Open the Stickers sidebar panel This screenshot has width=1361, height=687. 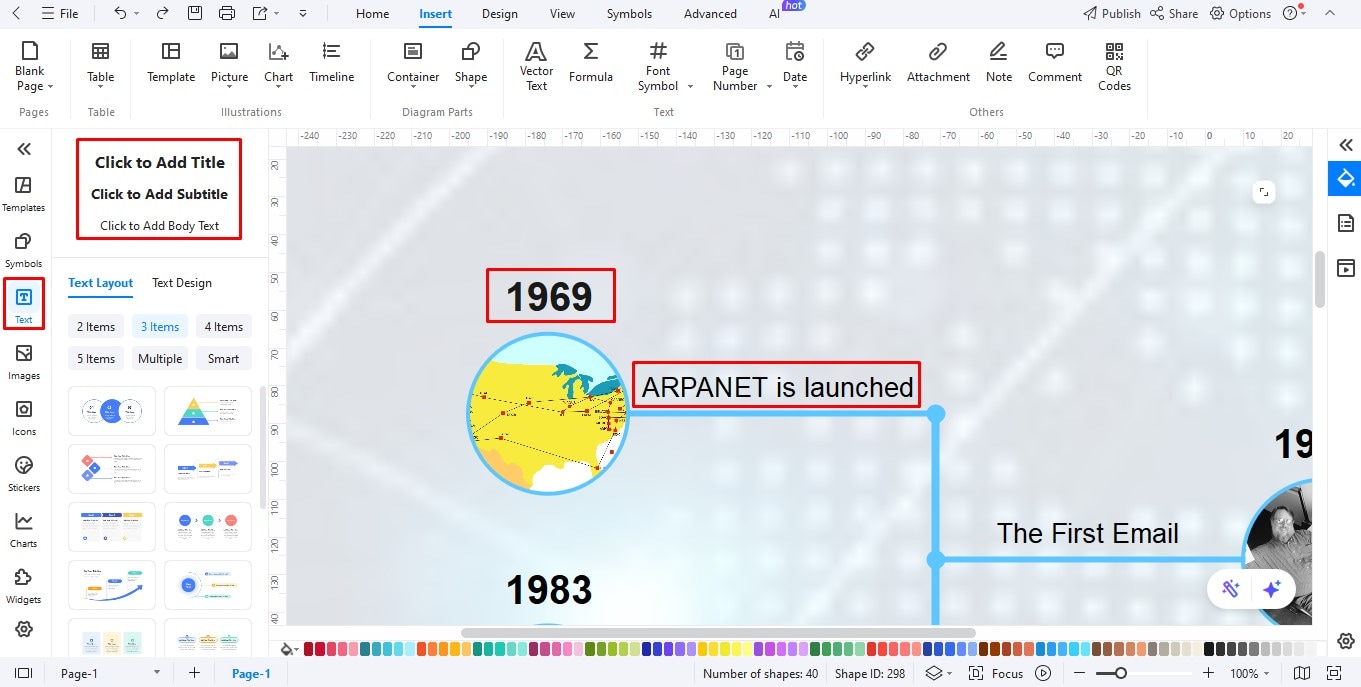[24, 474]
